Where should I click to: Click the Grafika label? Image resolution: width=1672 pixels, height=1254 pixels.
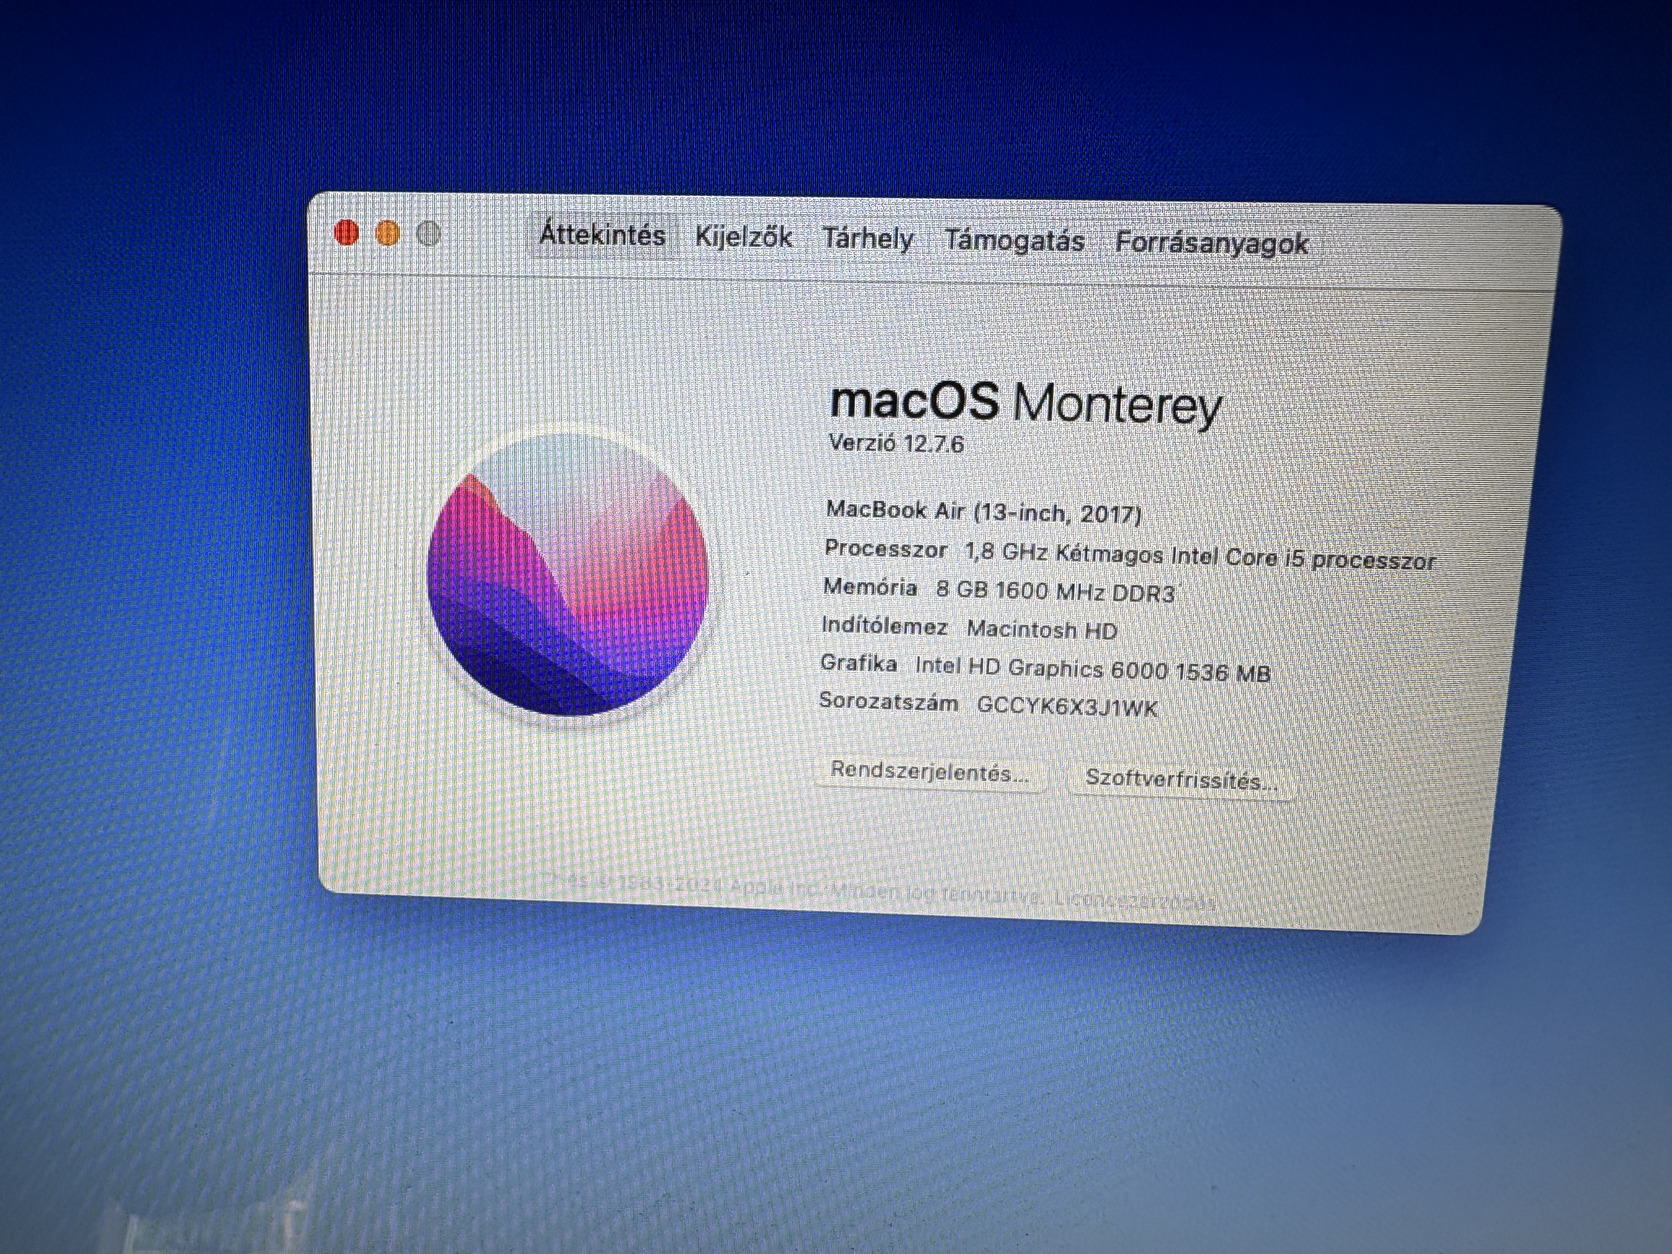pyautogui.click(x=858, y=663)
